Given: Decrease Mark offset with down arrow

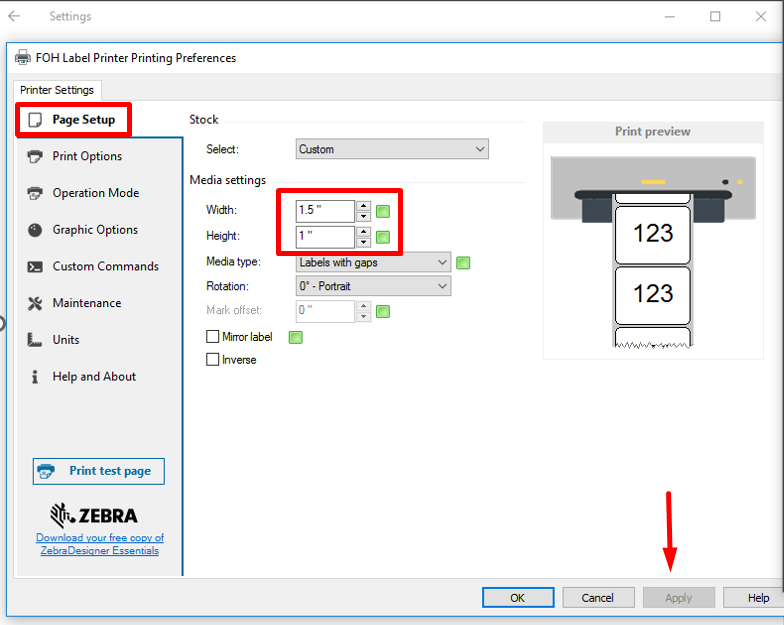Looking at the screenshot, I should [x=364, y=316].
